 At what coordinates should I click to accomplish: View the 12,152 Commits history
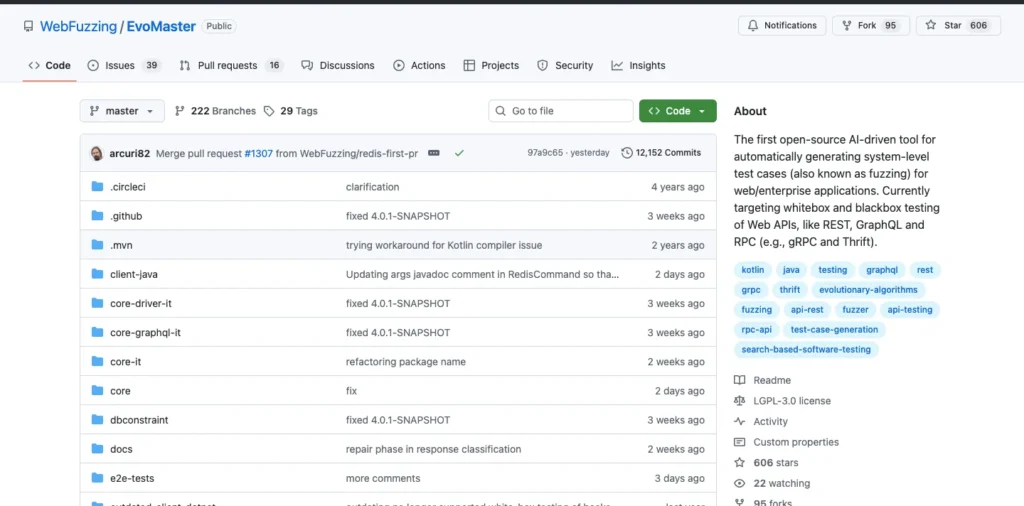662,153
